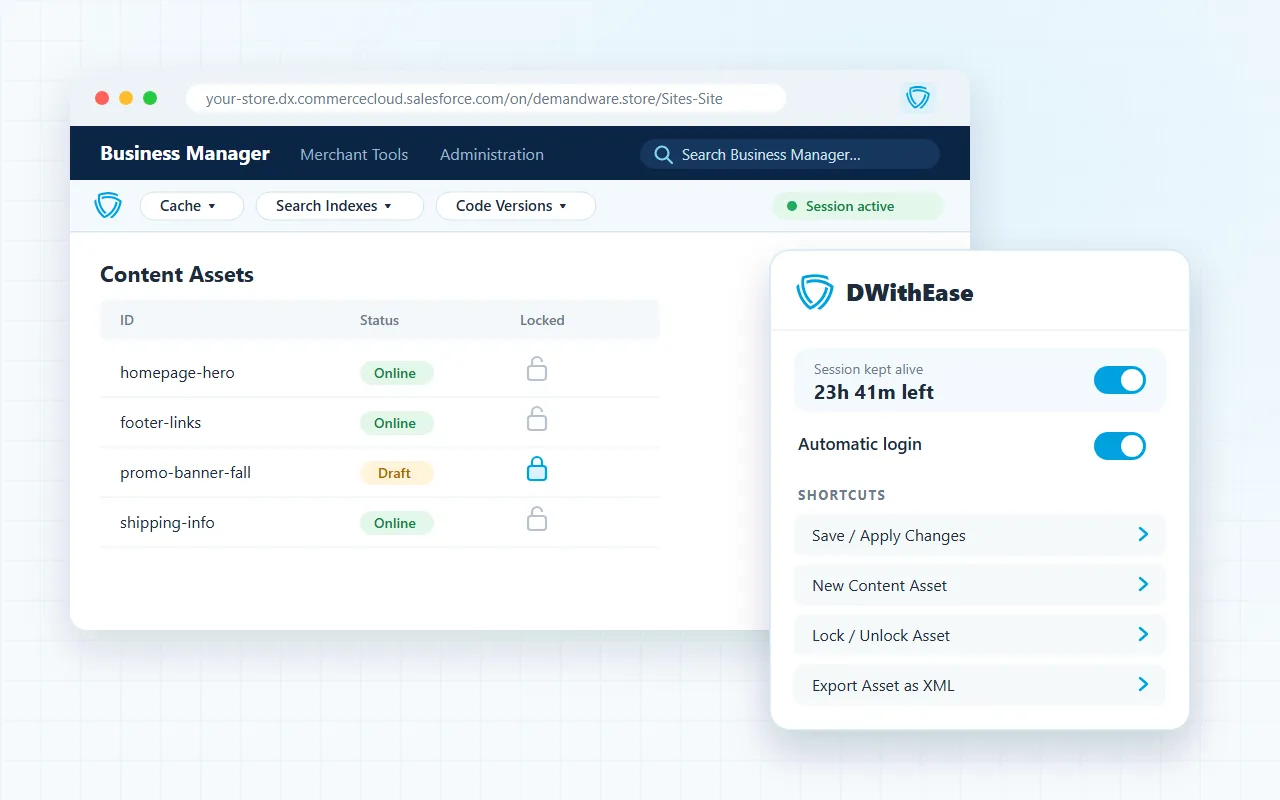Click the Draft status badge
This screenshot has height=800, width=1280.
point(397,473)
